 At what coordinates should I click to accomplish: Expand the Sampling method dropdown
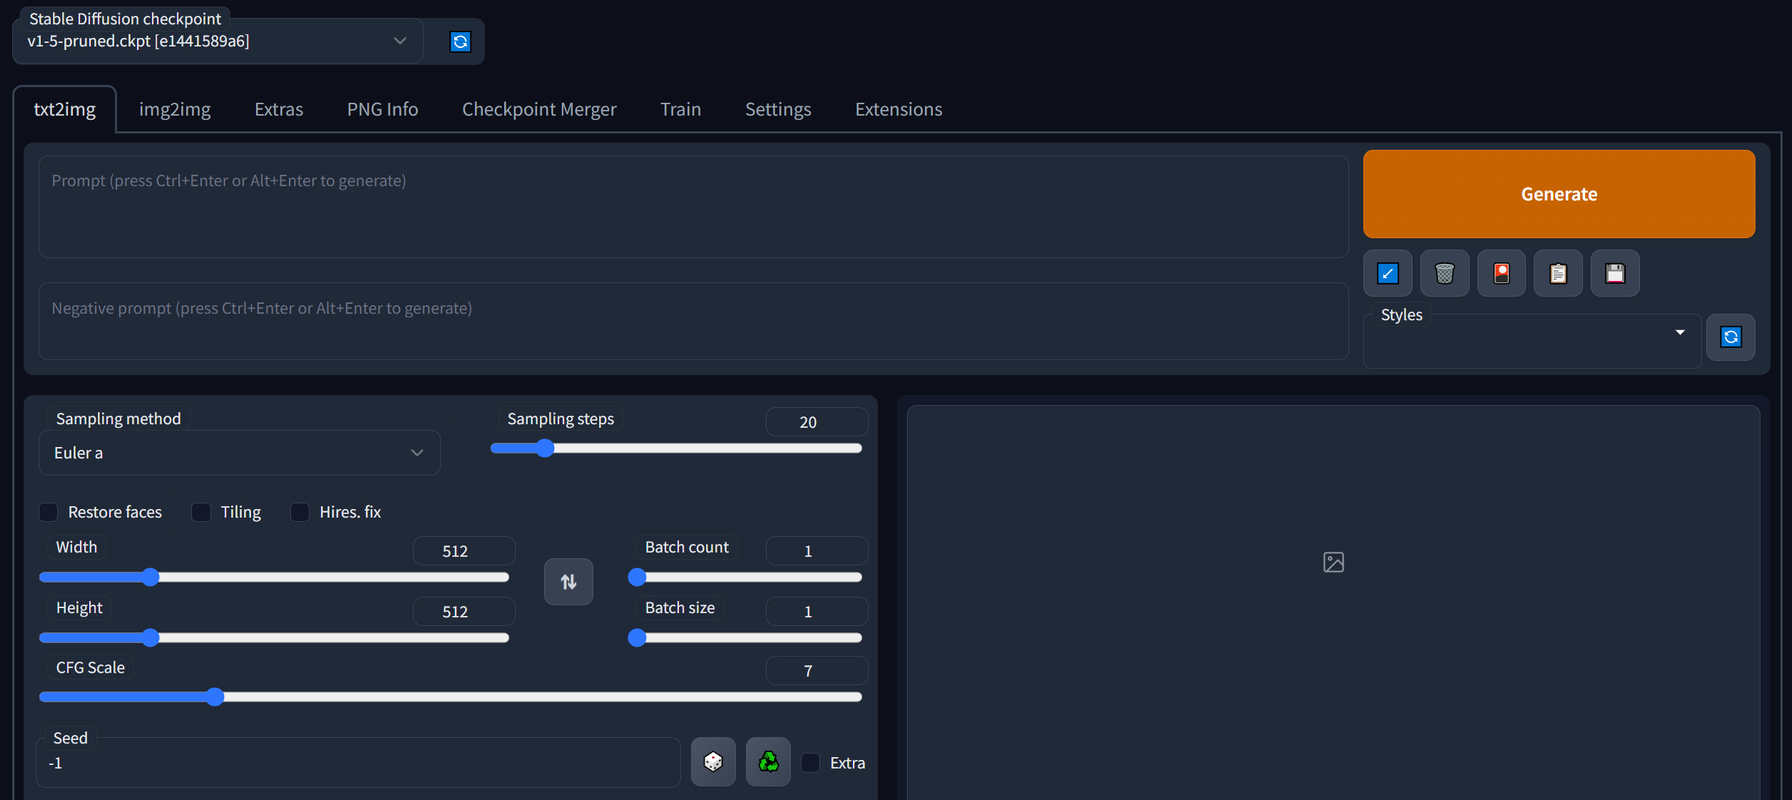click(x=239, y=453)
